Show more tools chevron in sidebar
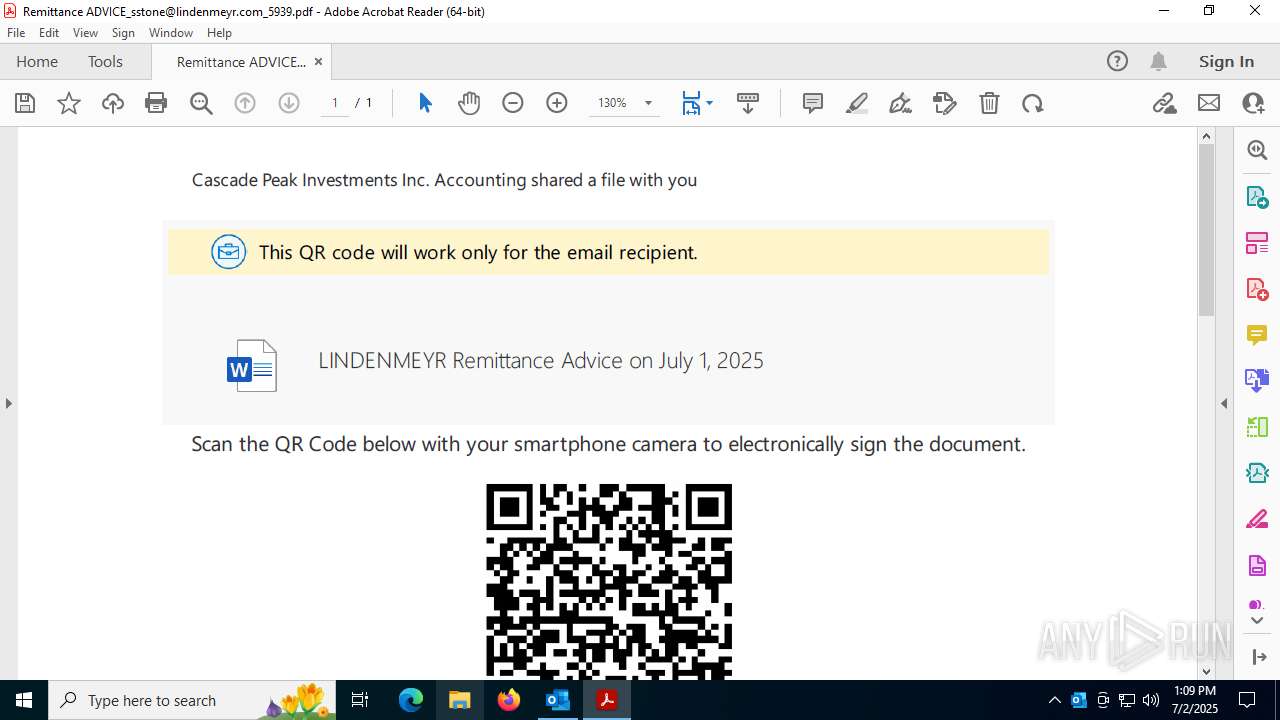 (1257, 621)
